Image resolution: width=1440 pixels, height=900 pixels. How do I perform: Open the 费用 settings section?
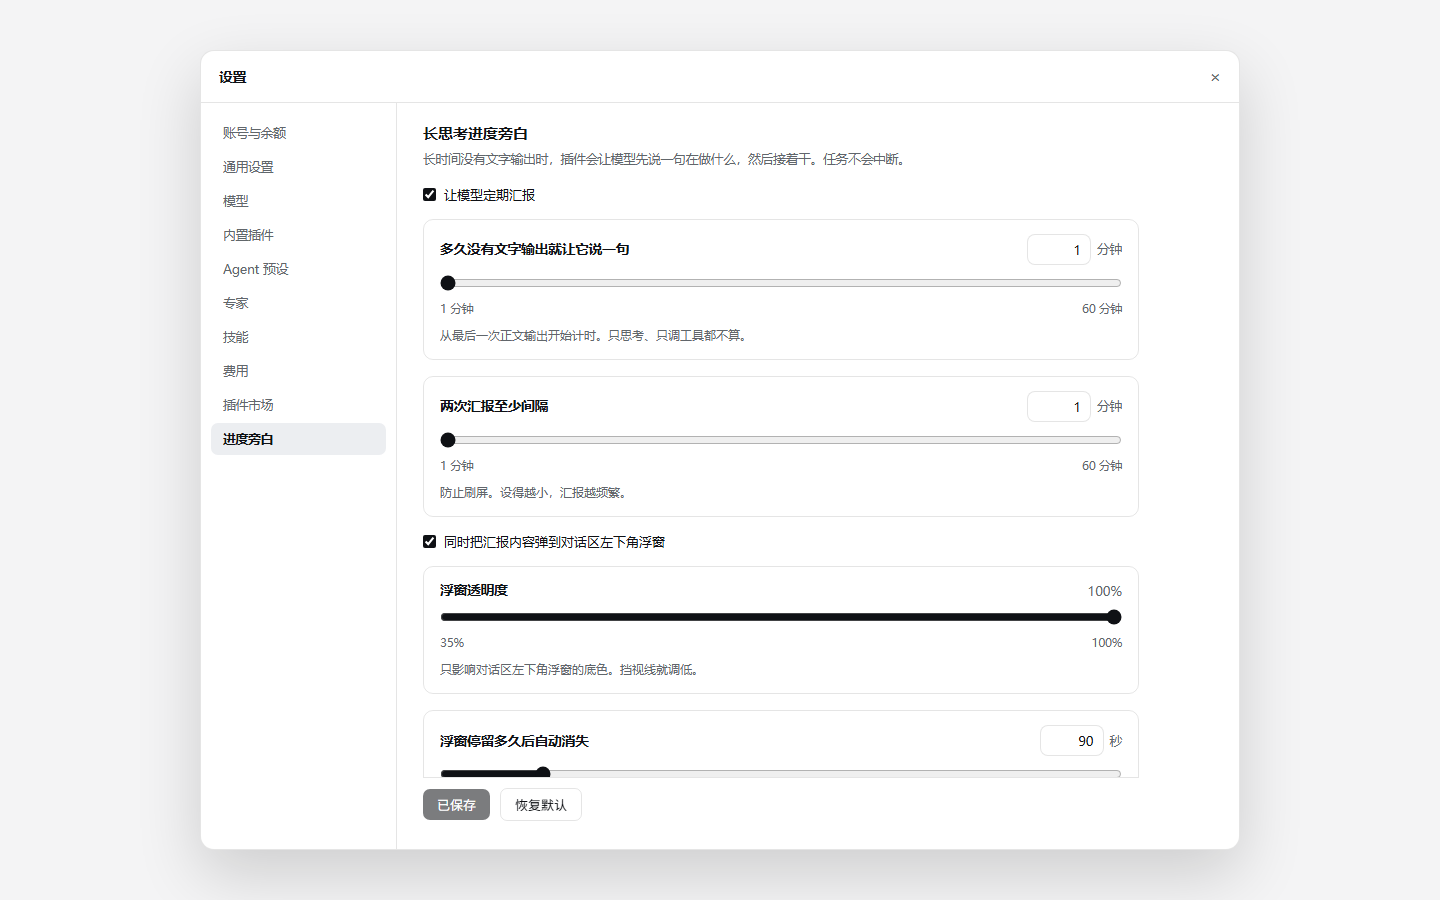[x=298, y=371]
